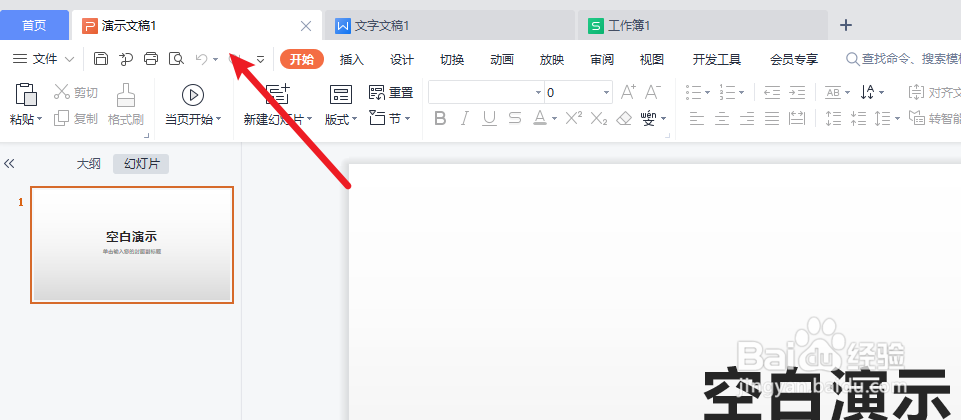Viewport: 961px width, 420px height.
Task: Toggle align left paragraph
Action: point(697,118)
